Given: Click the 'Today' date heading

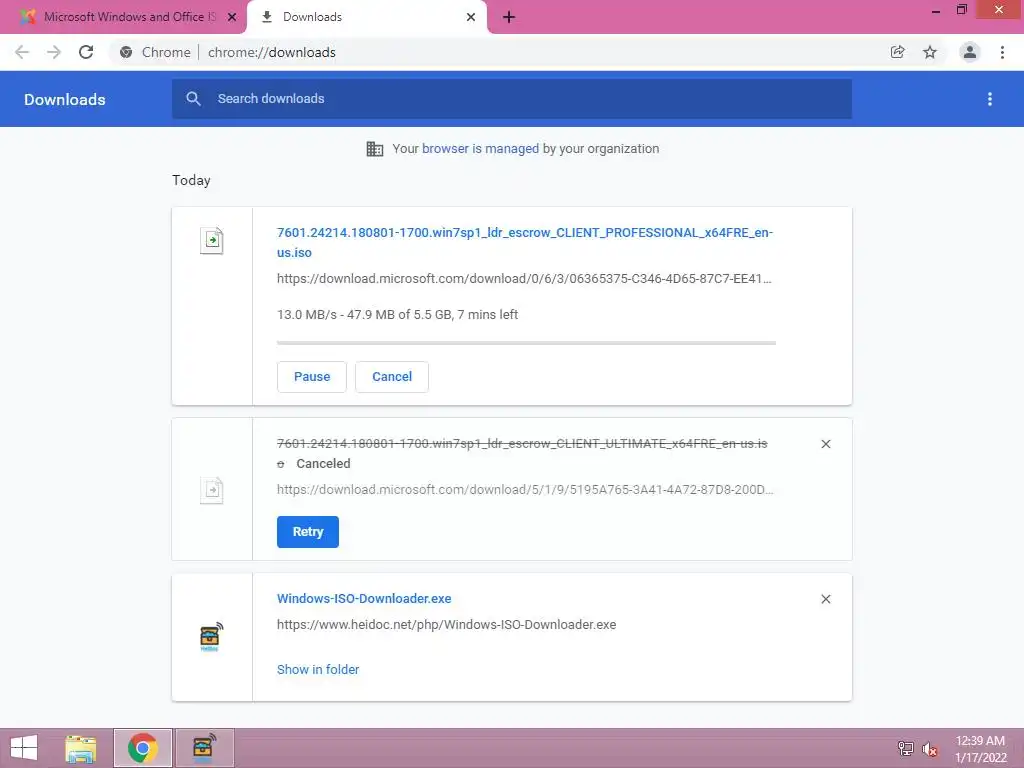Looking at the screenshot, I should tap(191, 180).
